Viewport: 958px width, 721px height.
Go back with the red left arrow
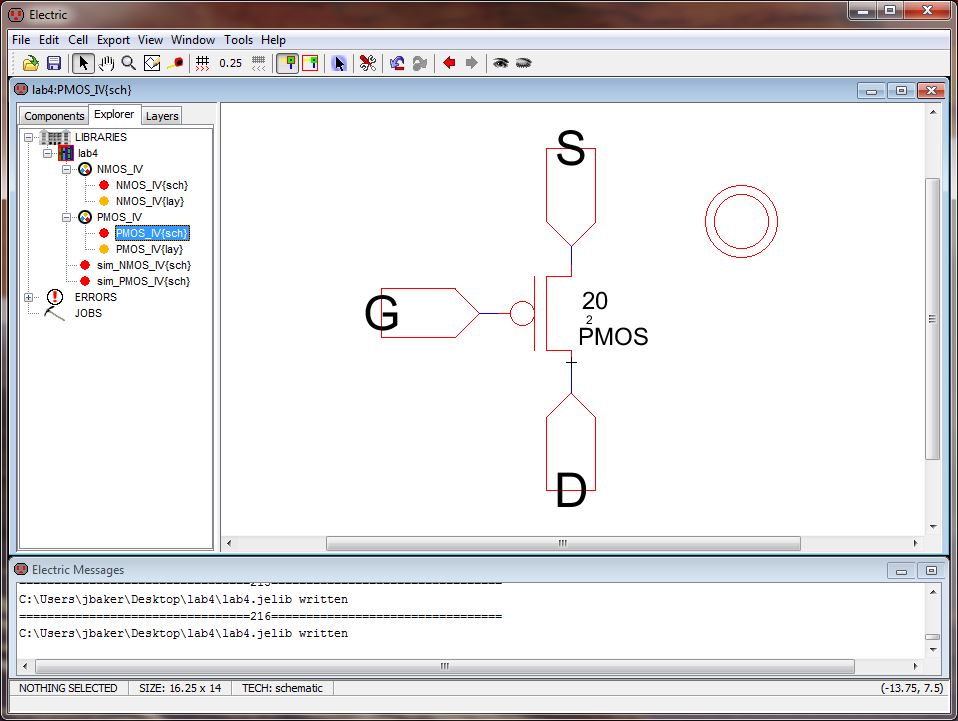pos(449,63)
